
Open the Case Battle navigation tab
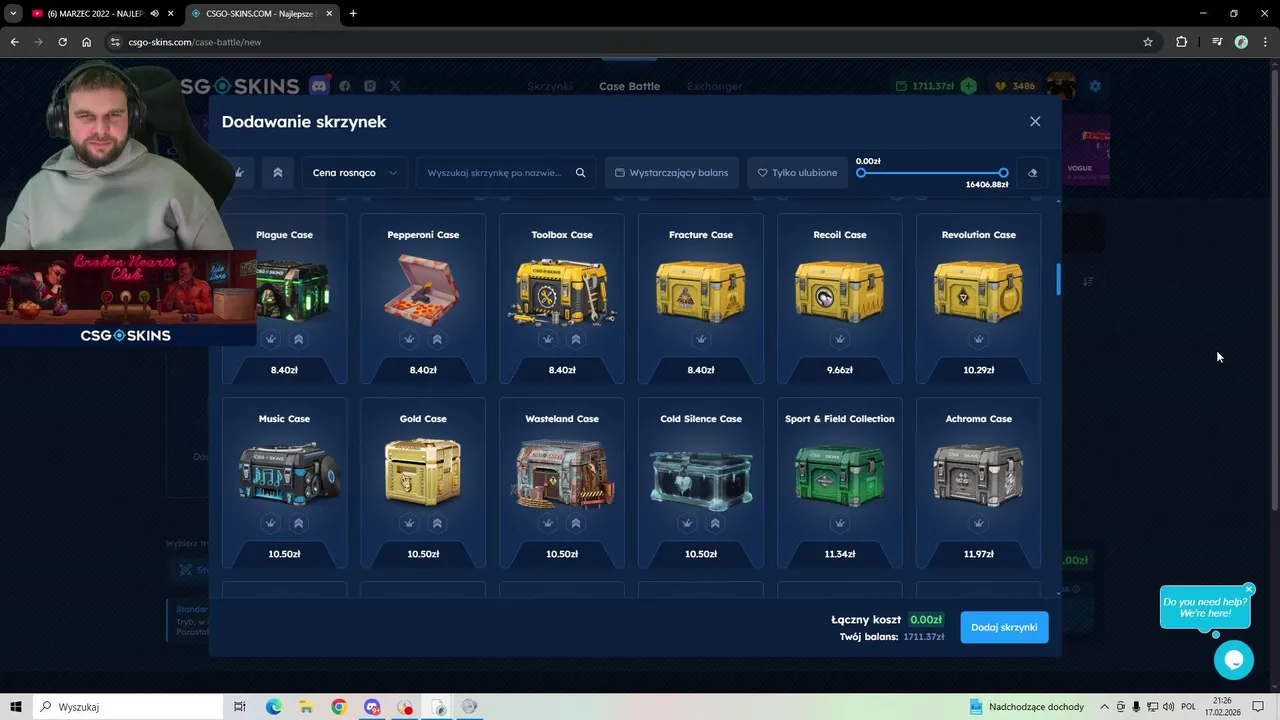[629, 86]
